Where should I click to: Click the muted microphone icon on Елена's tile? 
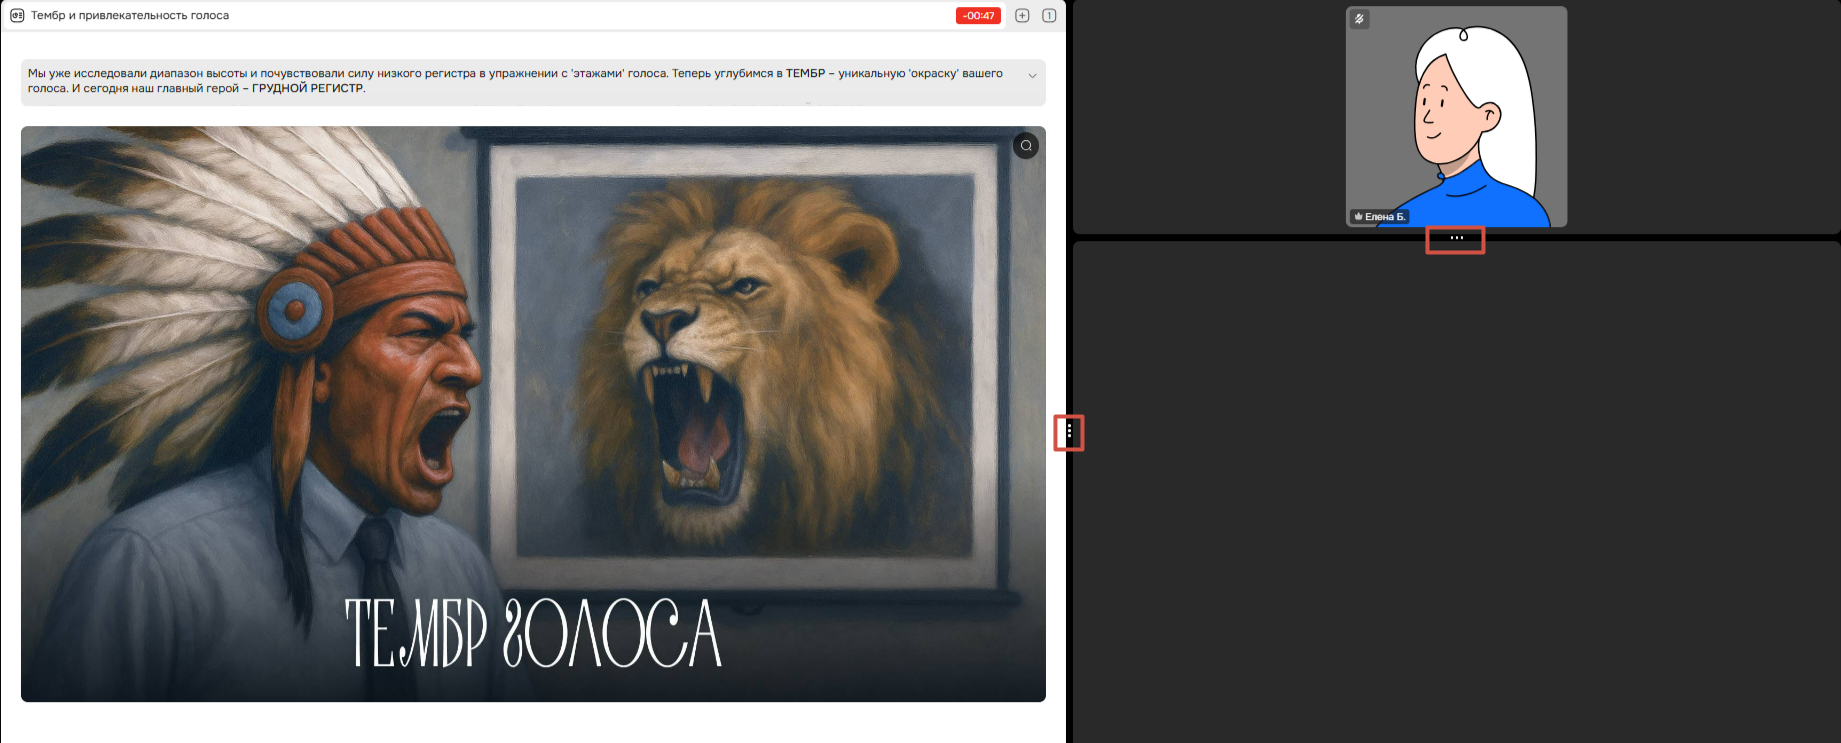1360,19
